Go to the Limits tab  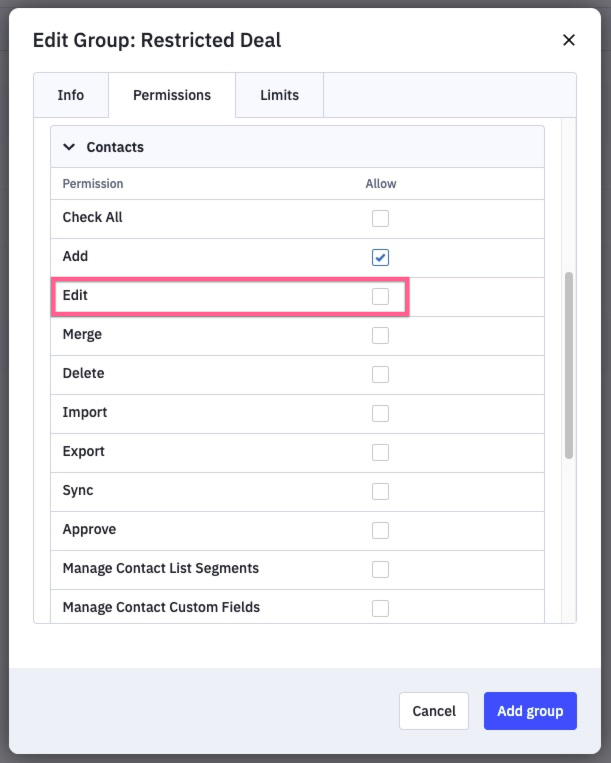coord(279,95)
